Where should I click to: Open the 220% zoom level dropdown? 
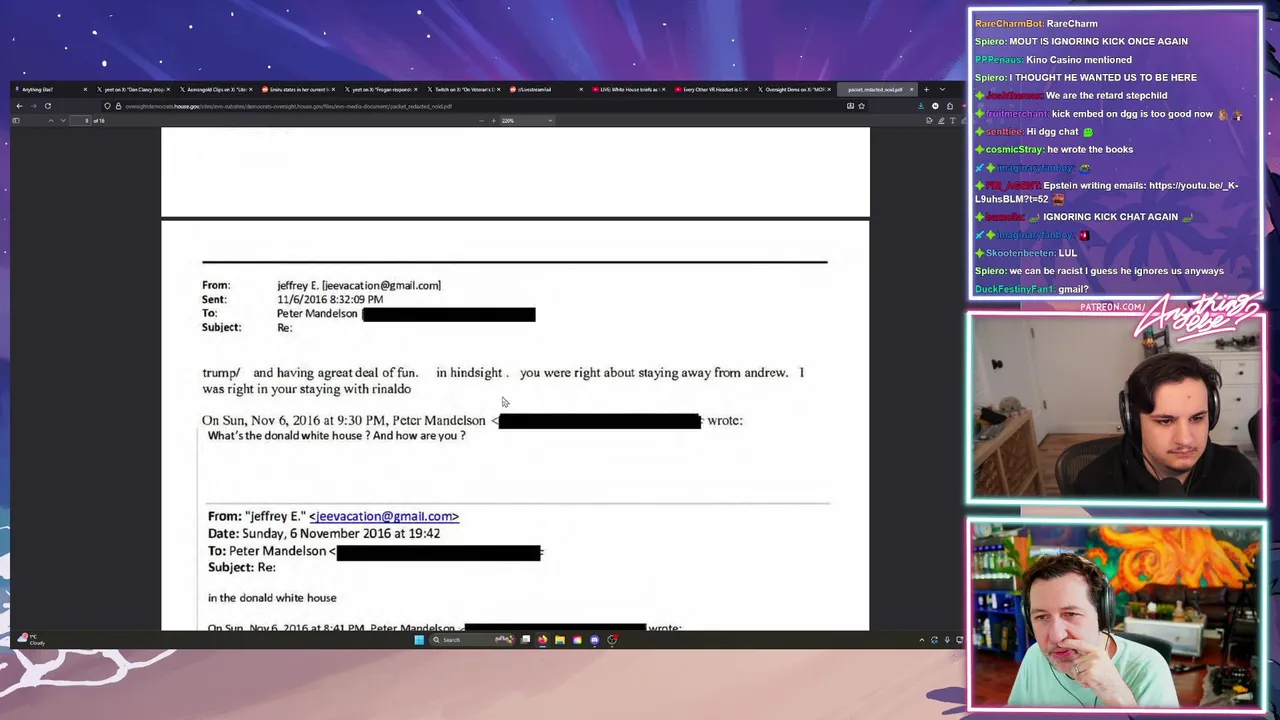pos(526,121)
